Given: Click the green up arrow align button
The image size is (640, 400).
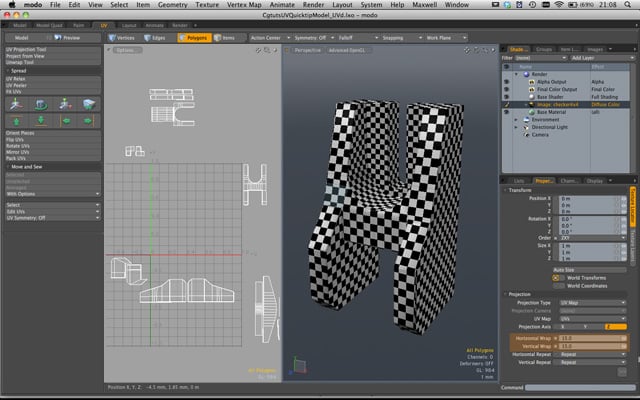Looking at the screenshot, I should (16, 121).
